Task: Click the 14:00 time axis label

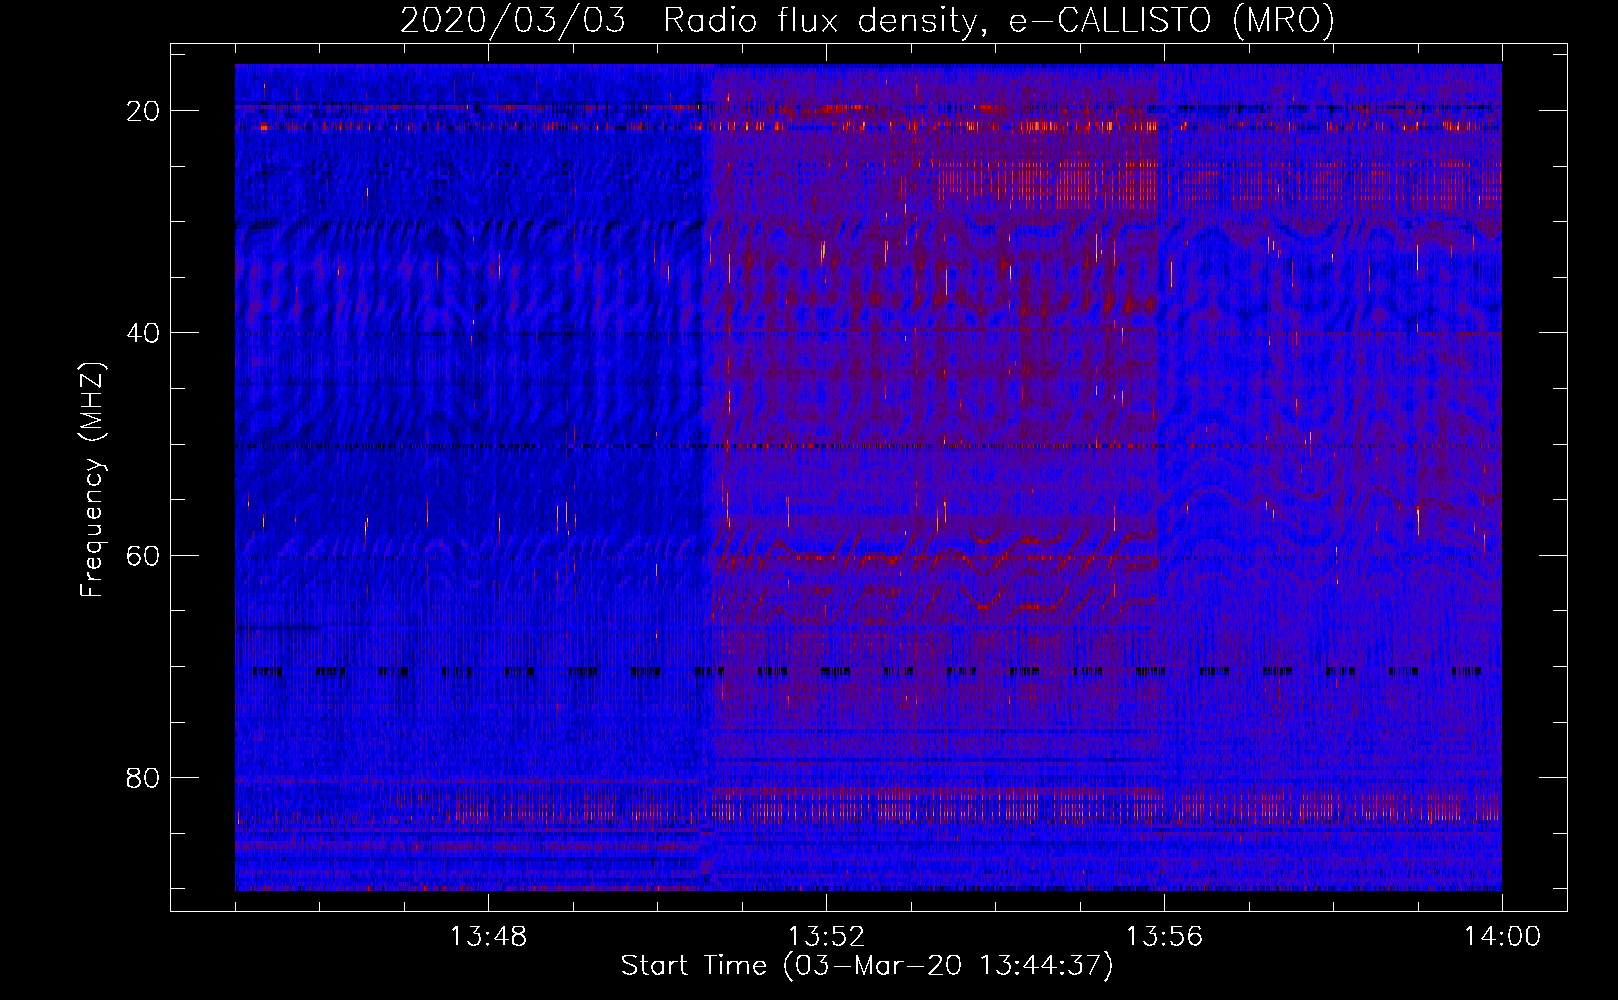Action: point(1502,937)
